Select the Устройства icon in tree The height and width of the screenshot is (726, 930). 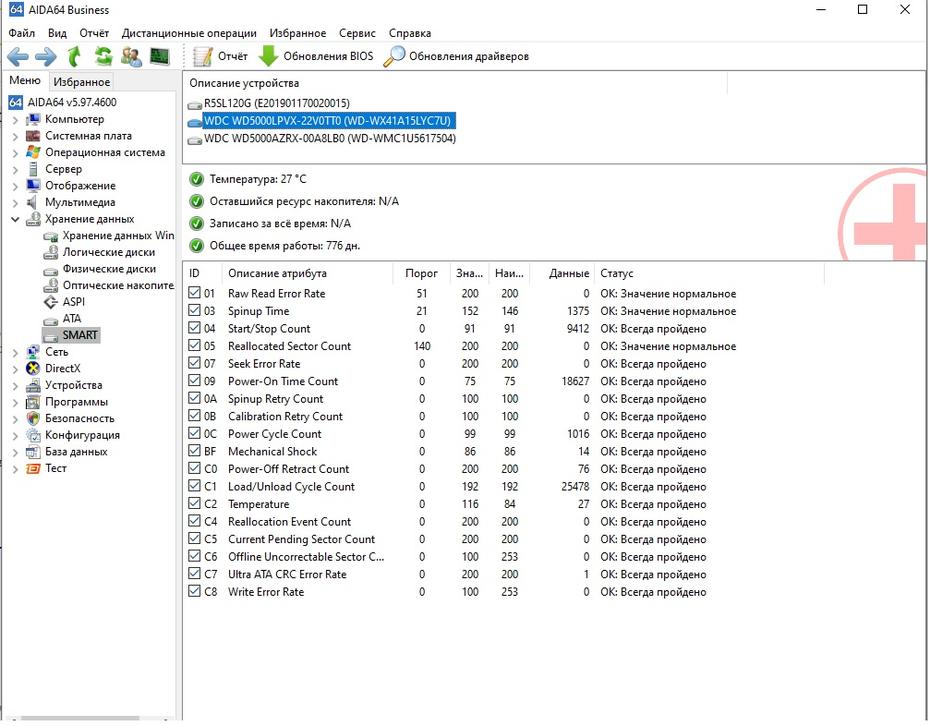[33, 386]
